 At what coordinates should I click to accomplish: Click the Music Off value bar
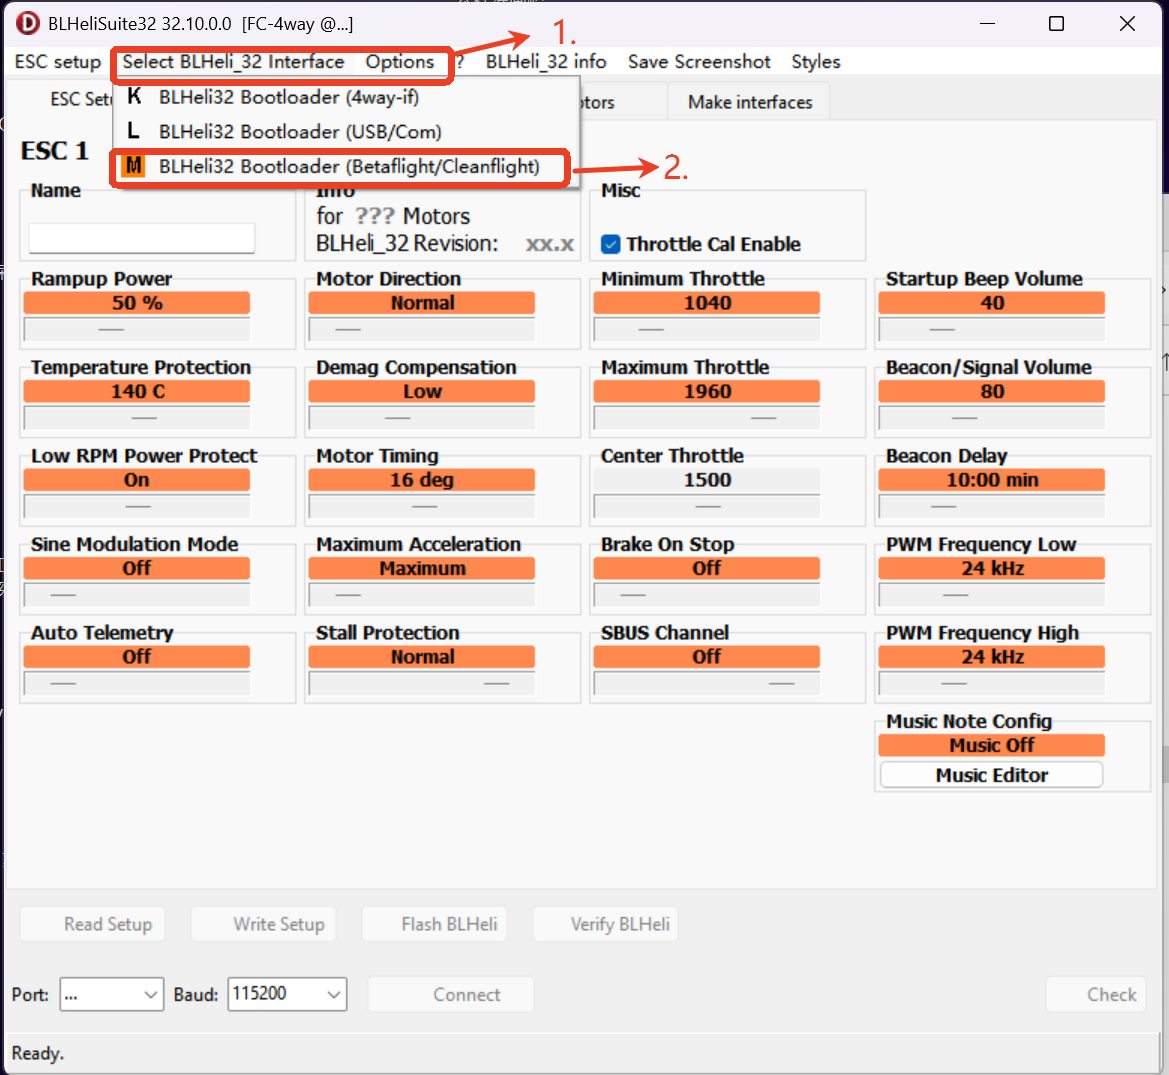point(992,745)
